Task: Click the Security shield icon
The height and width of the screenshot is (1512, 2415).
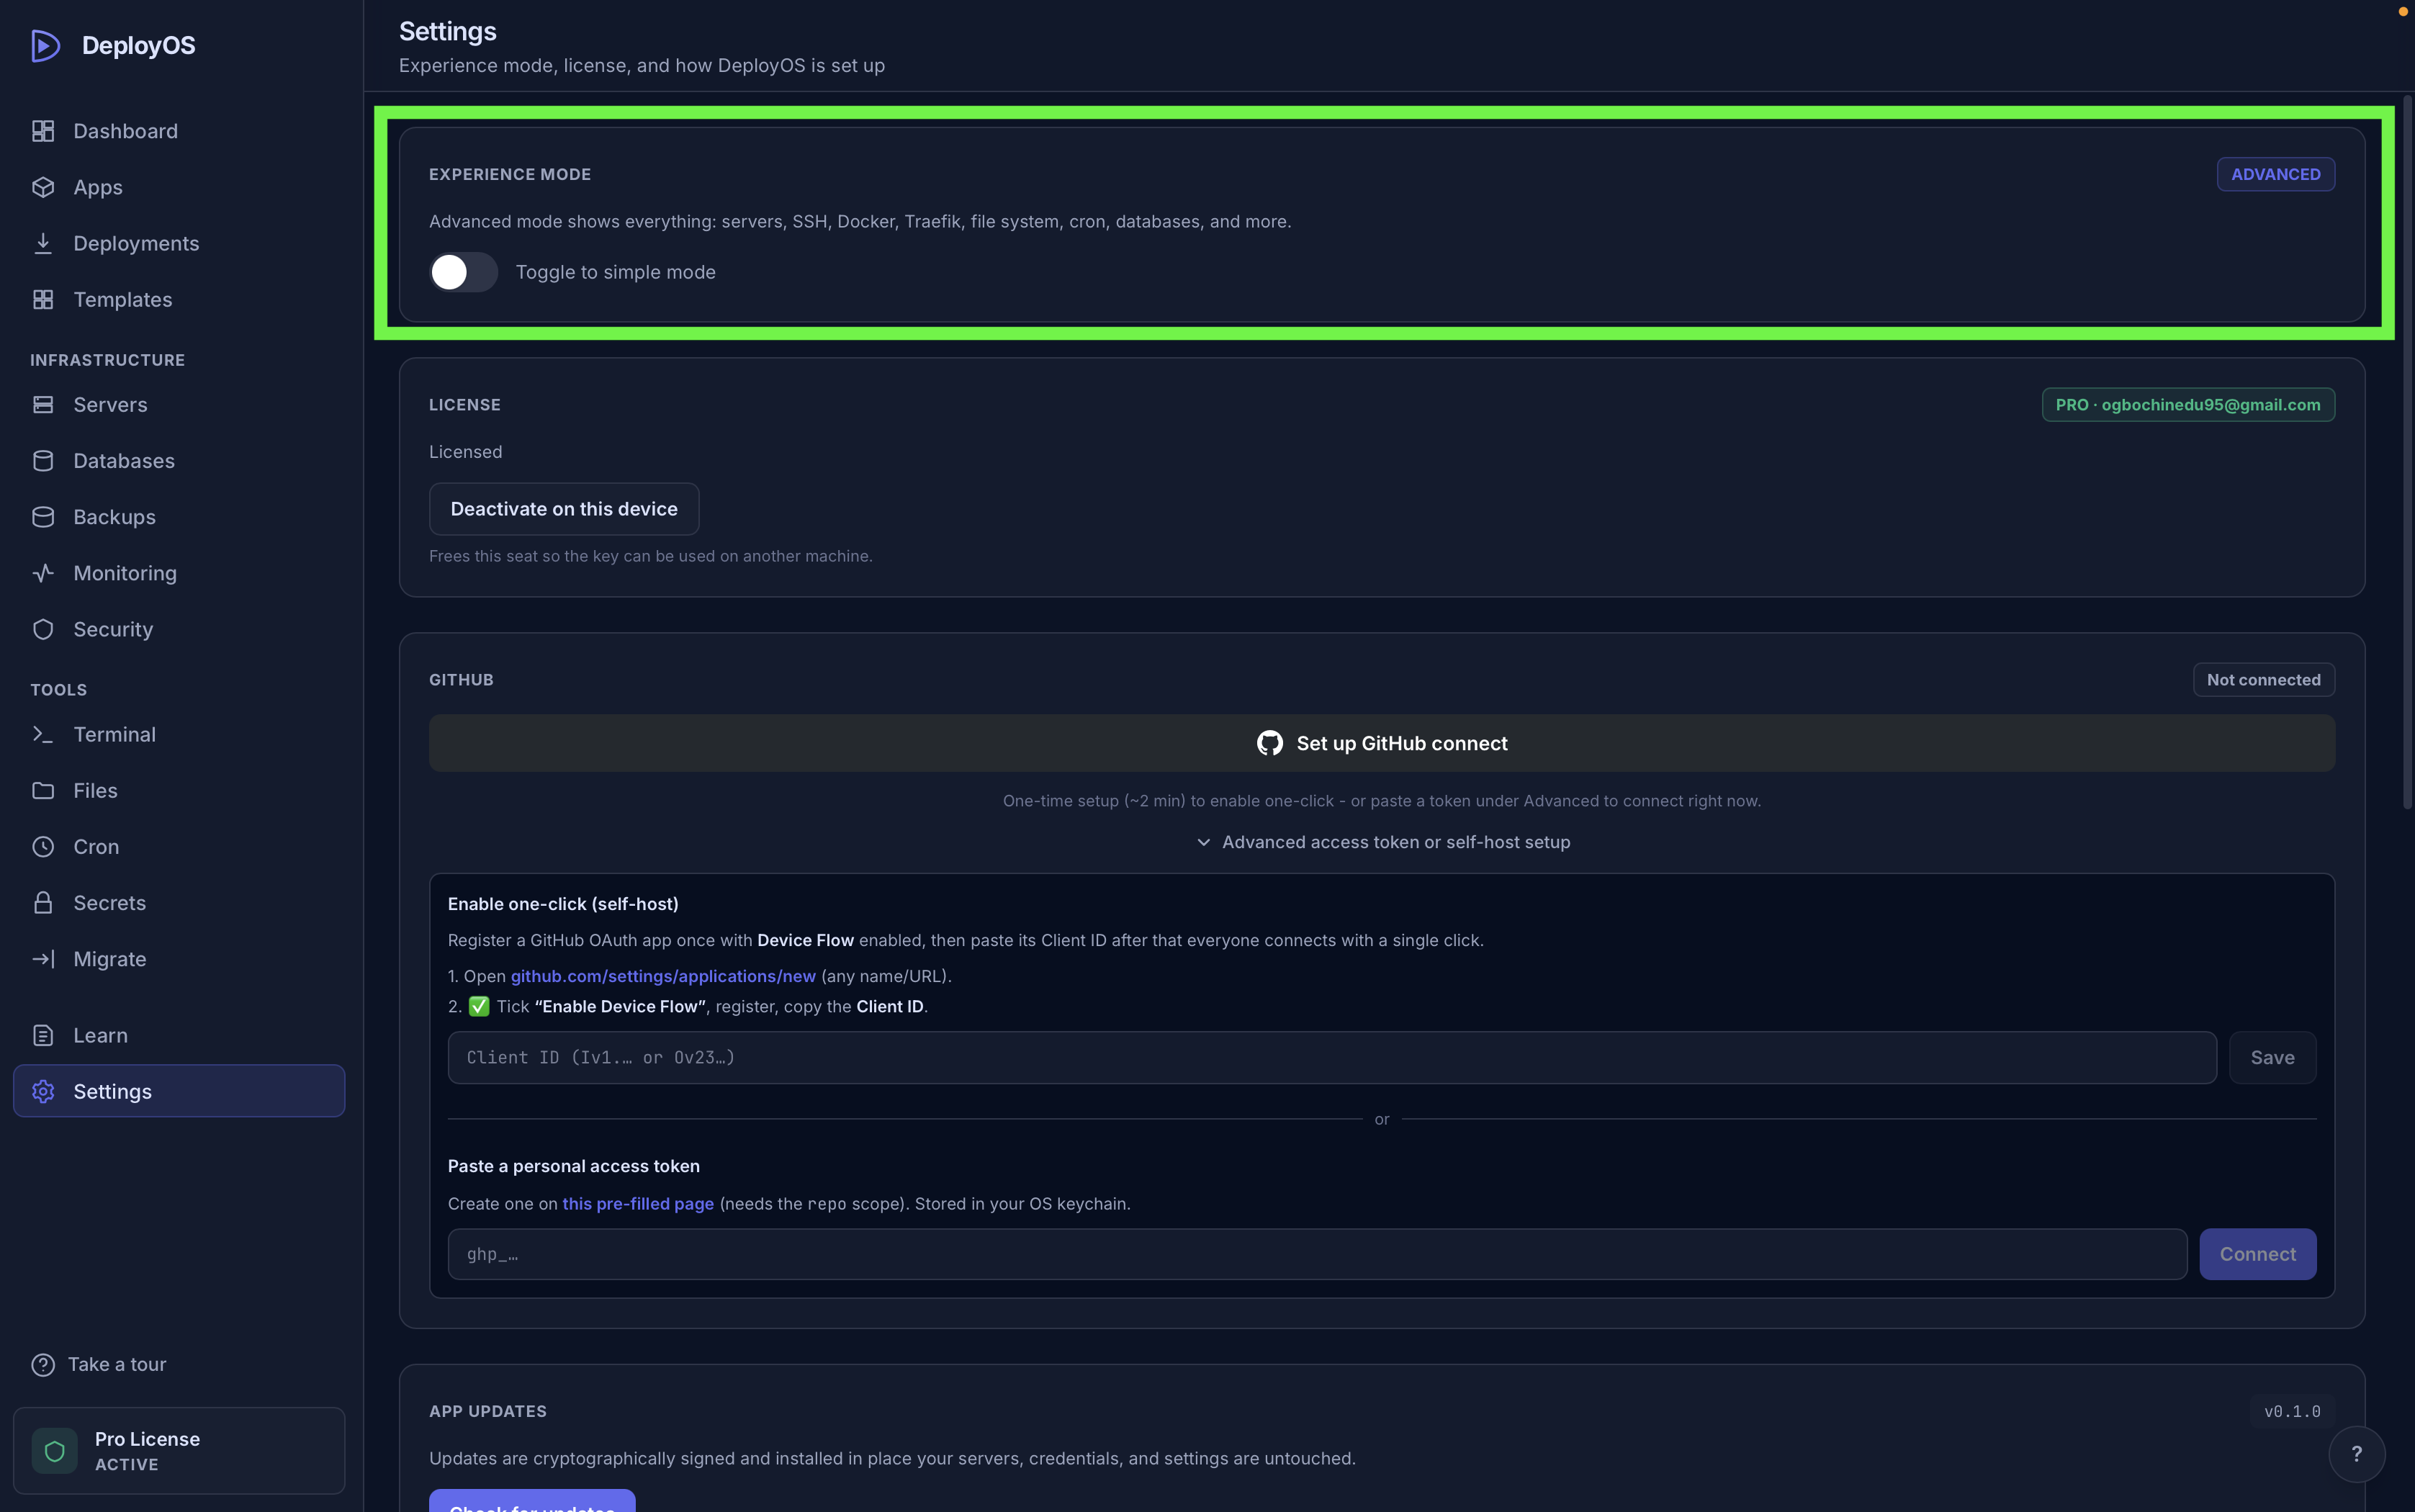Action: pos(43,629)
